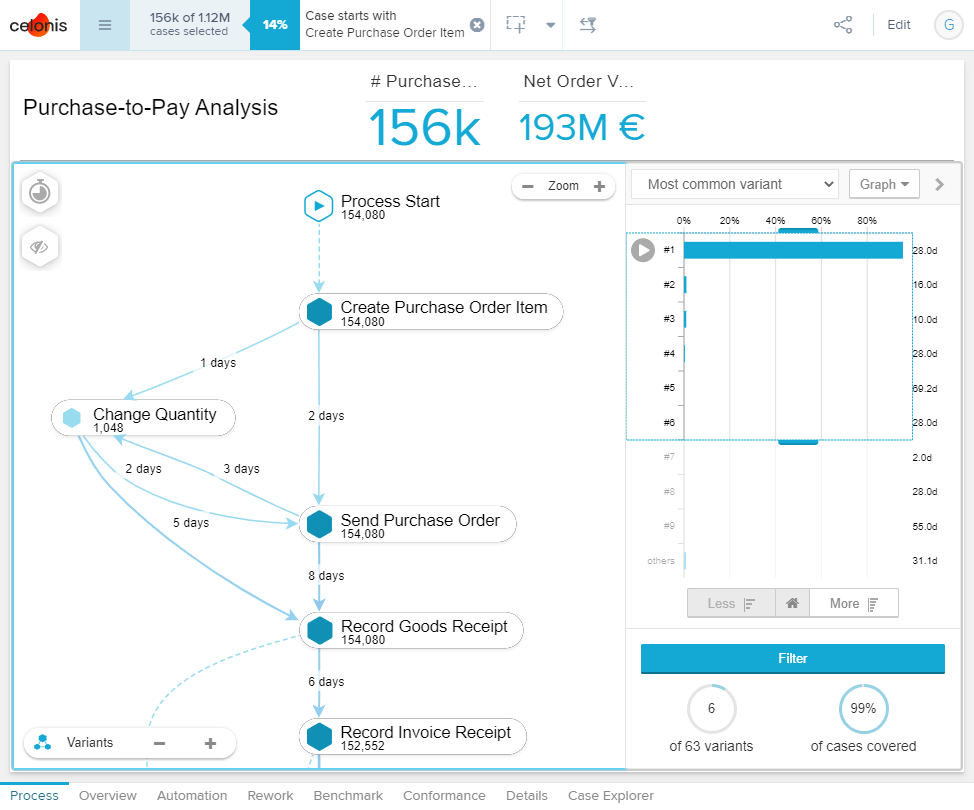The width and height of the screenshot is (974, 810).
Task: Switch to the Conformance tab
Action: (444, 796)
